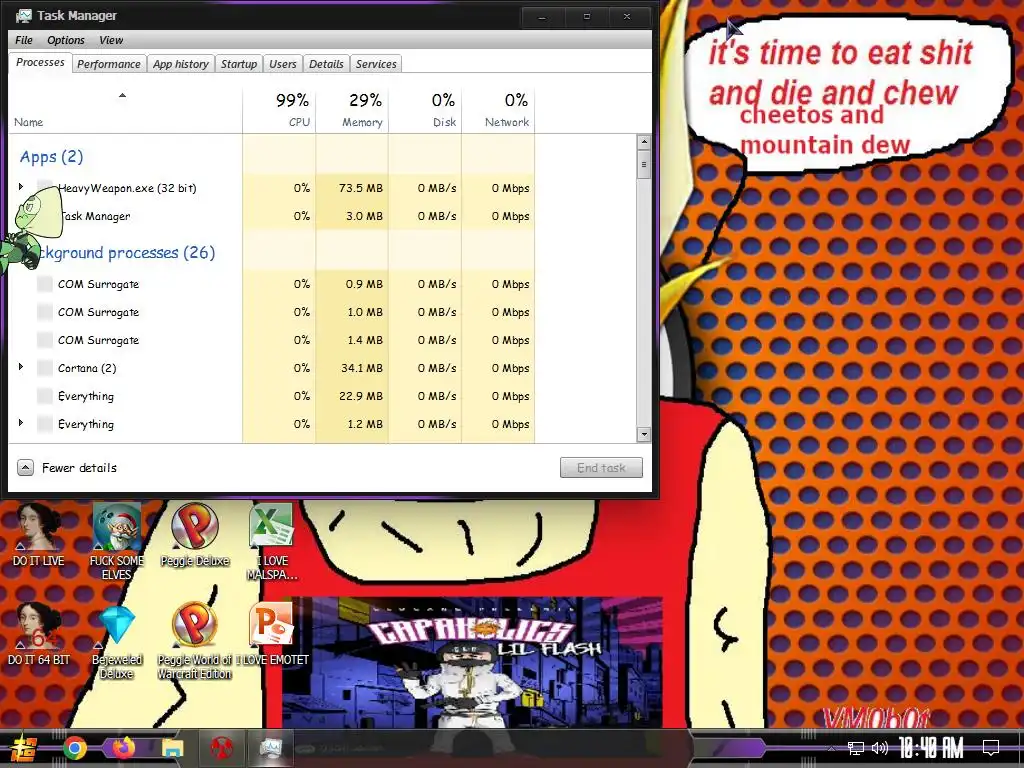
Task: Click the Apps (2) group heading
Action: point(52,157)
